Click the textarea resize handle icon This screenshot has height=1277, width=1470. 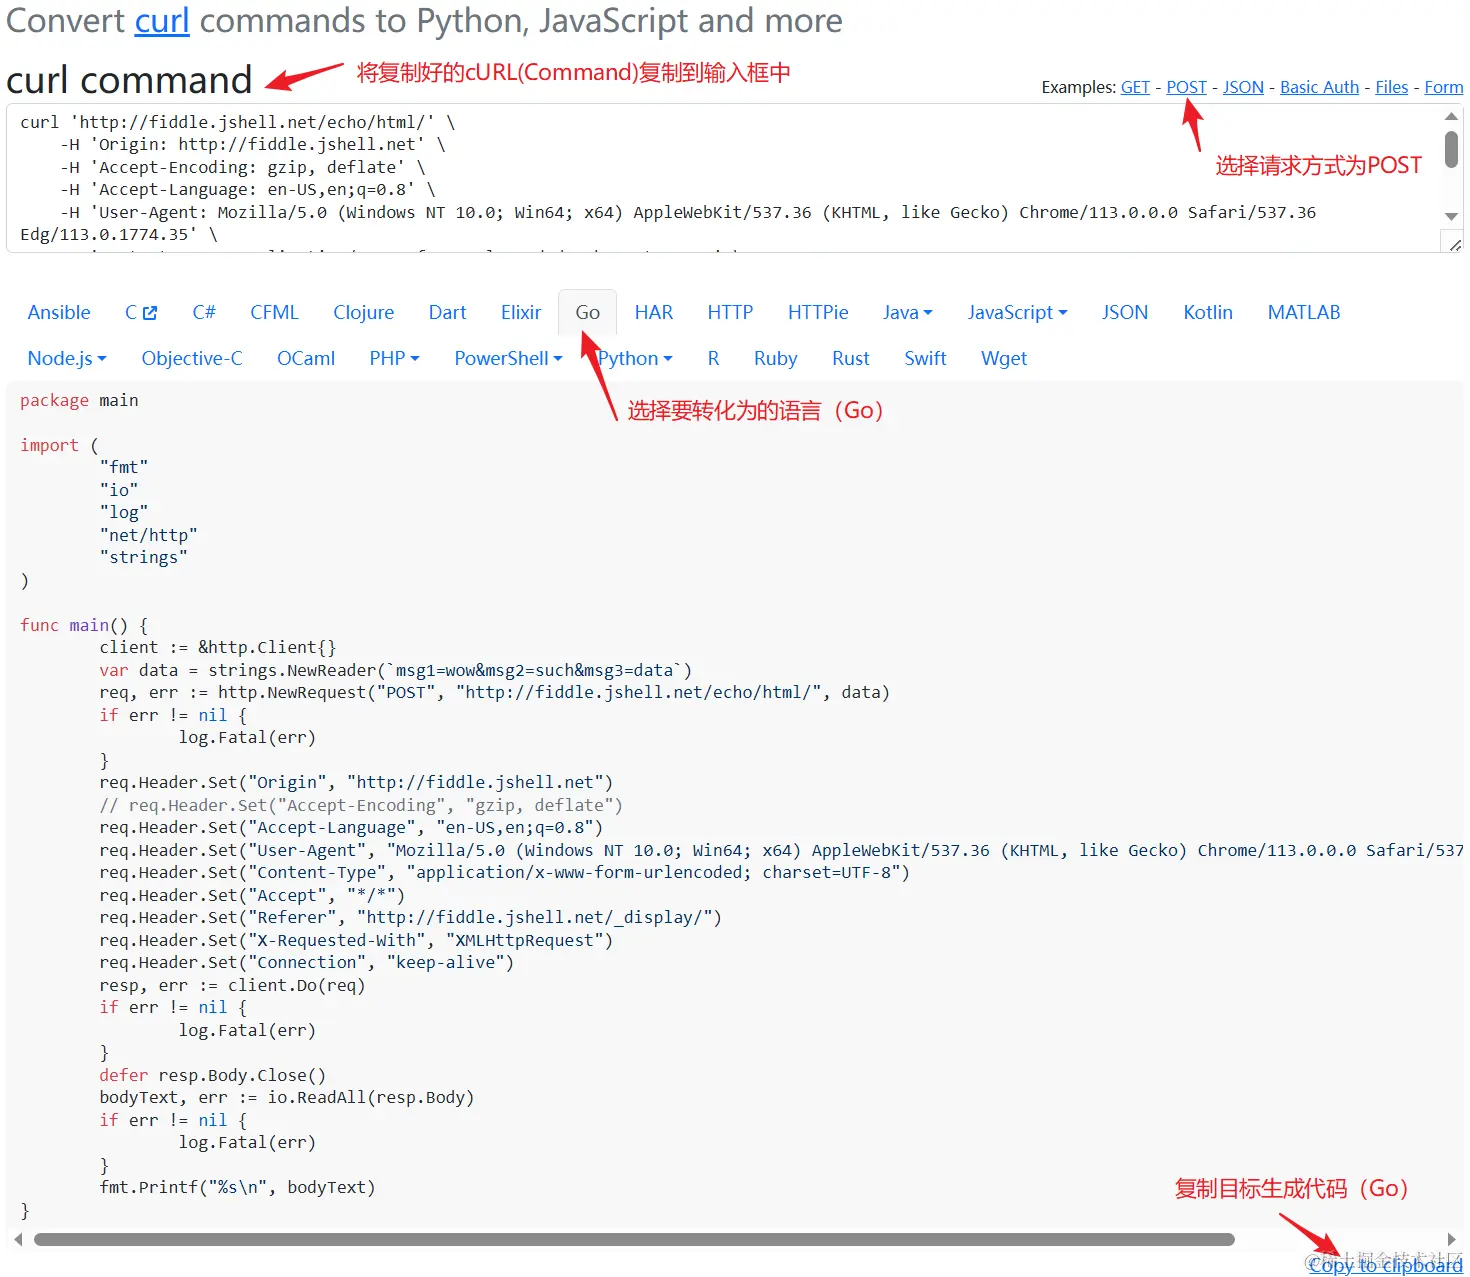[x=1455, y=244]
